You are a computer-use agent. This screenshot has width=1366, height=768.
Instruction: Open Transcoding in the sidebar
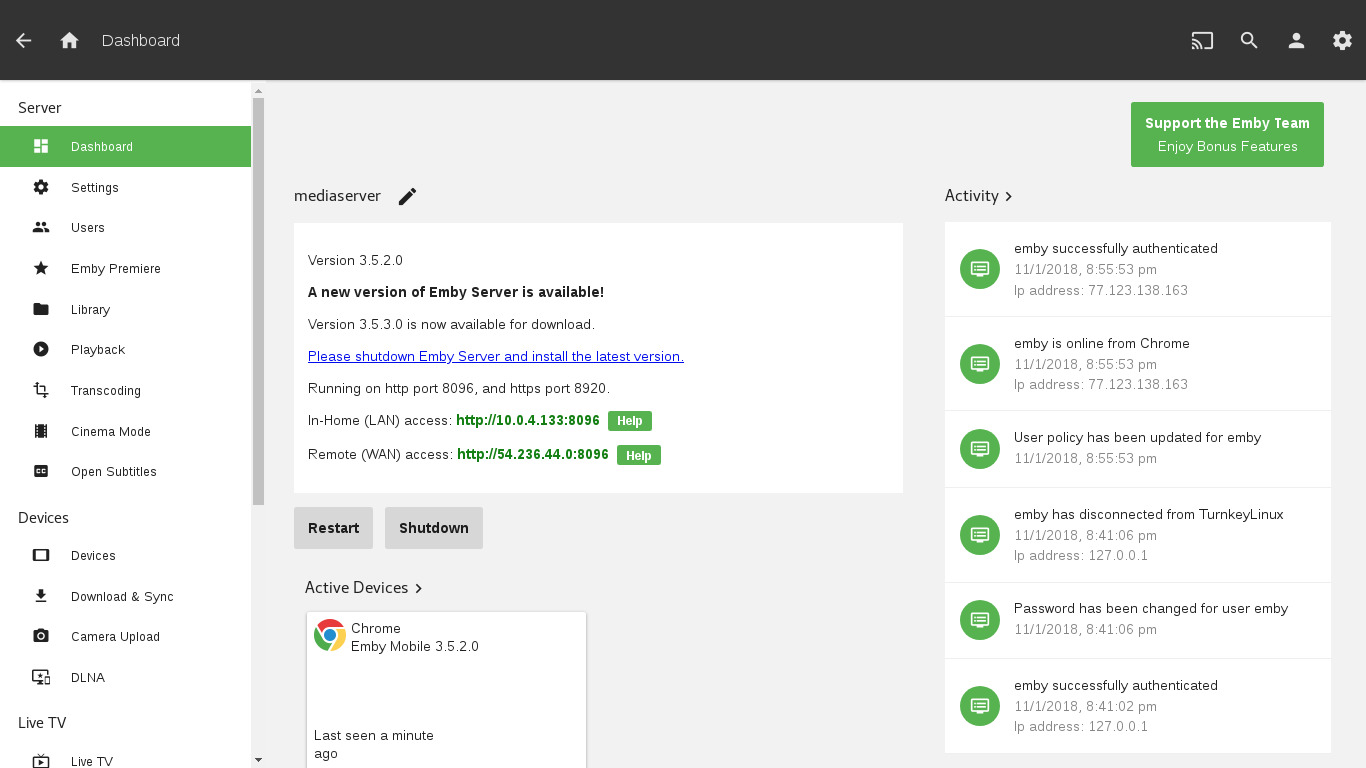pos(105,391)
